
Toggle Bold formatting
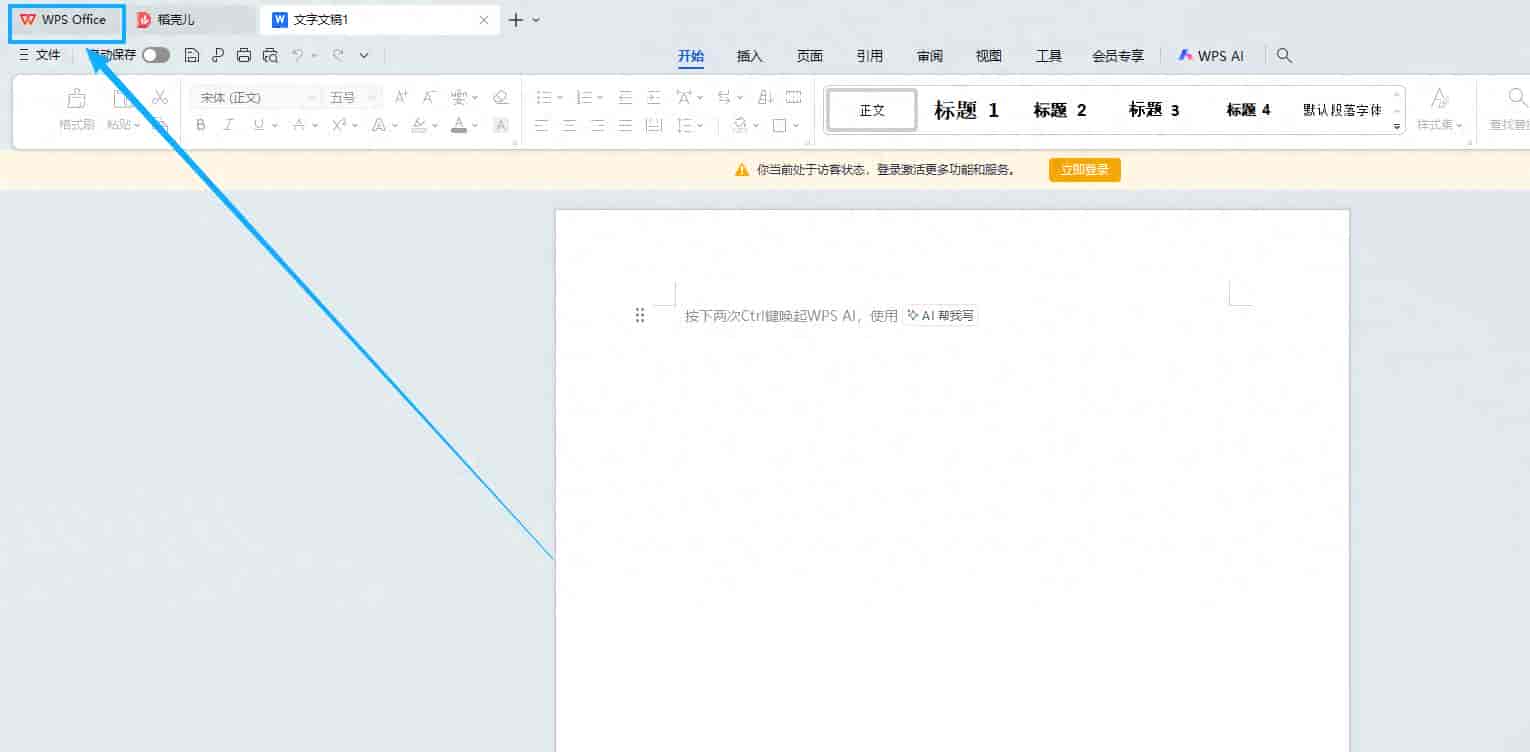tap(201, 125)
